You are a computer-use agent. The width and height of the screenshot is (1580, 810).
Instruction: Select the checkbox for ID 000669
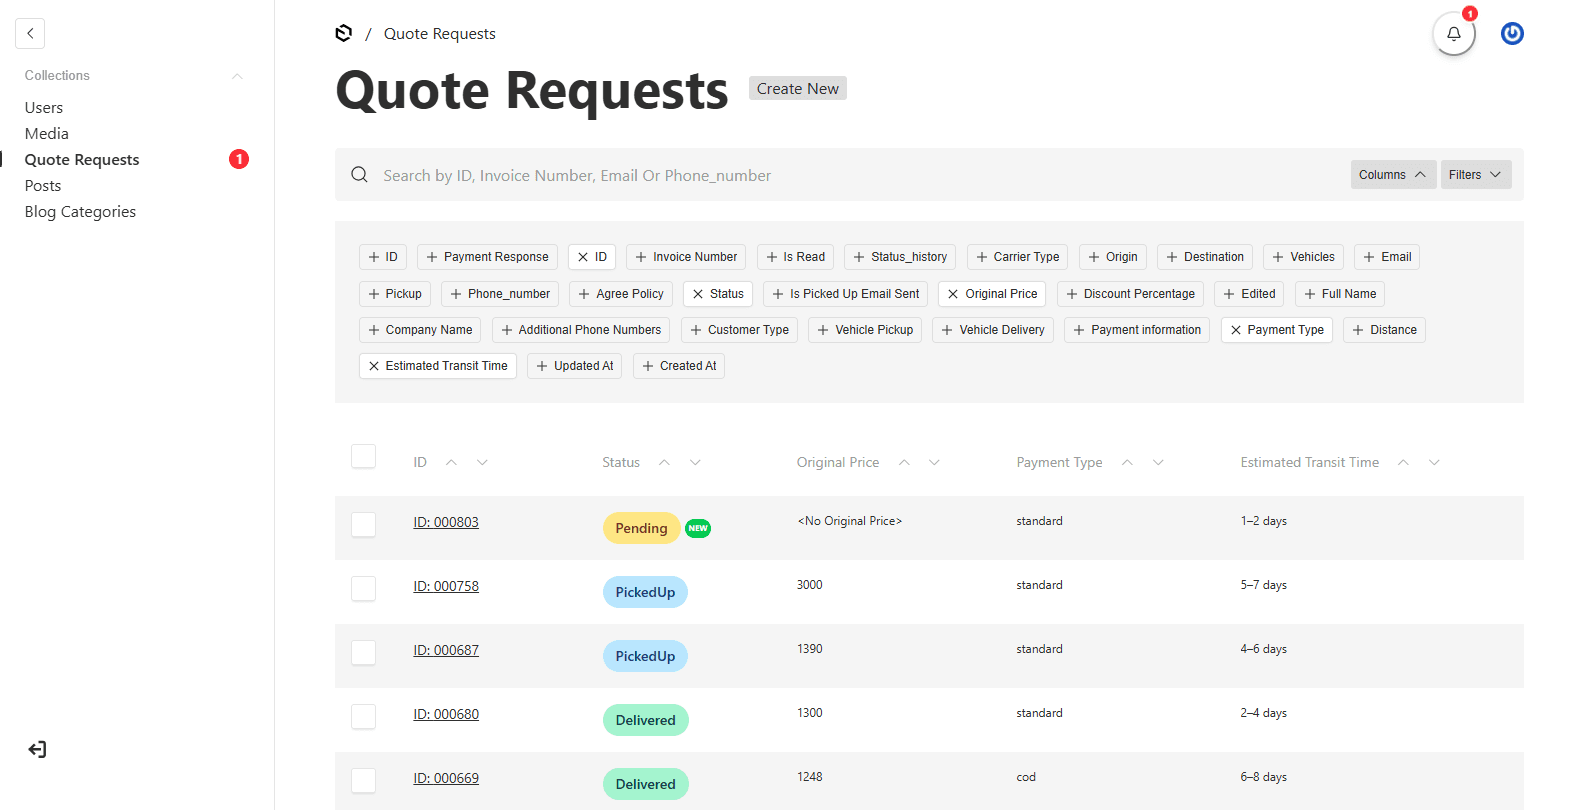(x=363, y=780)
